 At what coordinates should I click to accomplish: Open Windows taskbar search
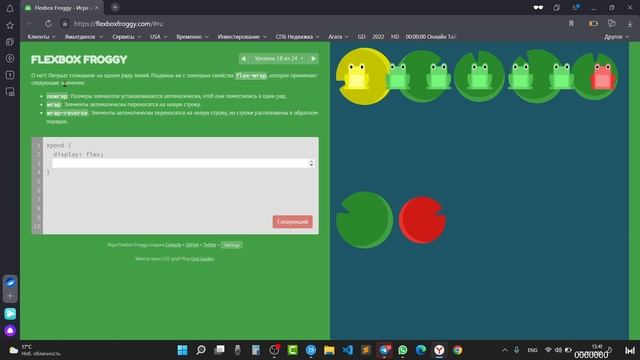click(x=201, y=350)
